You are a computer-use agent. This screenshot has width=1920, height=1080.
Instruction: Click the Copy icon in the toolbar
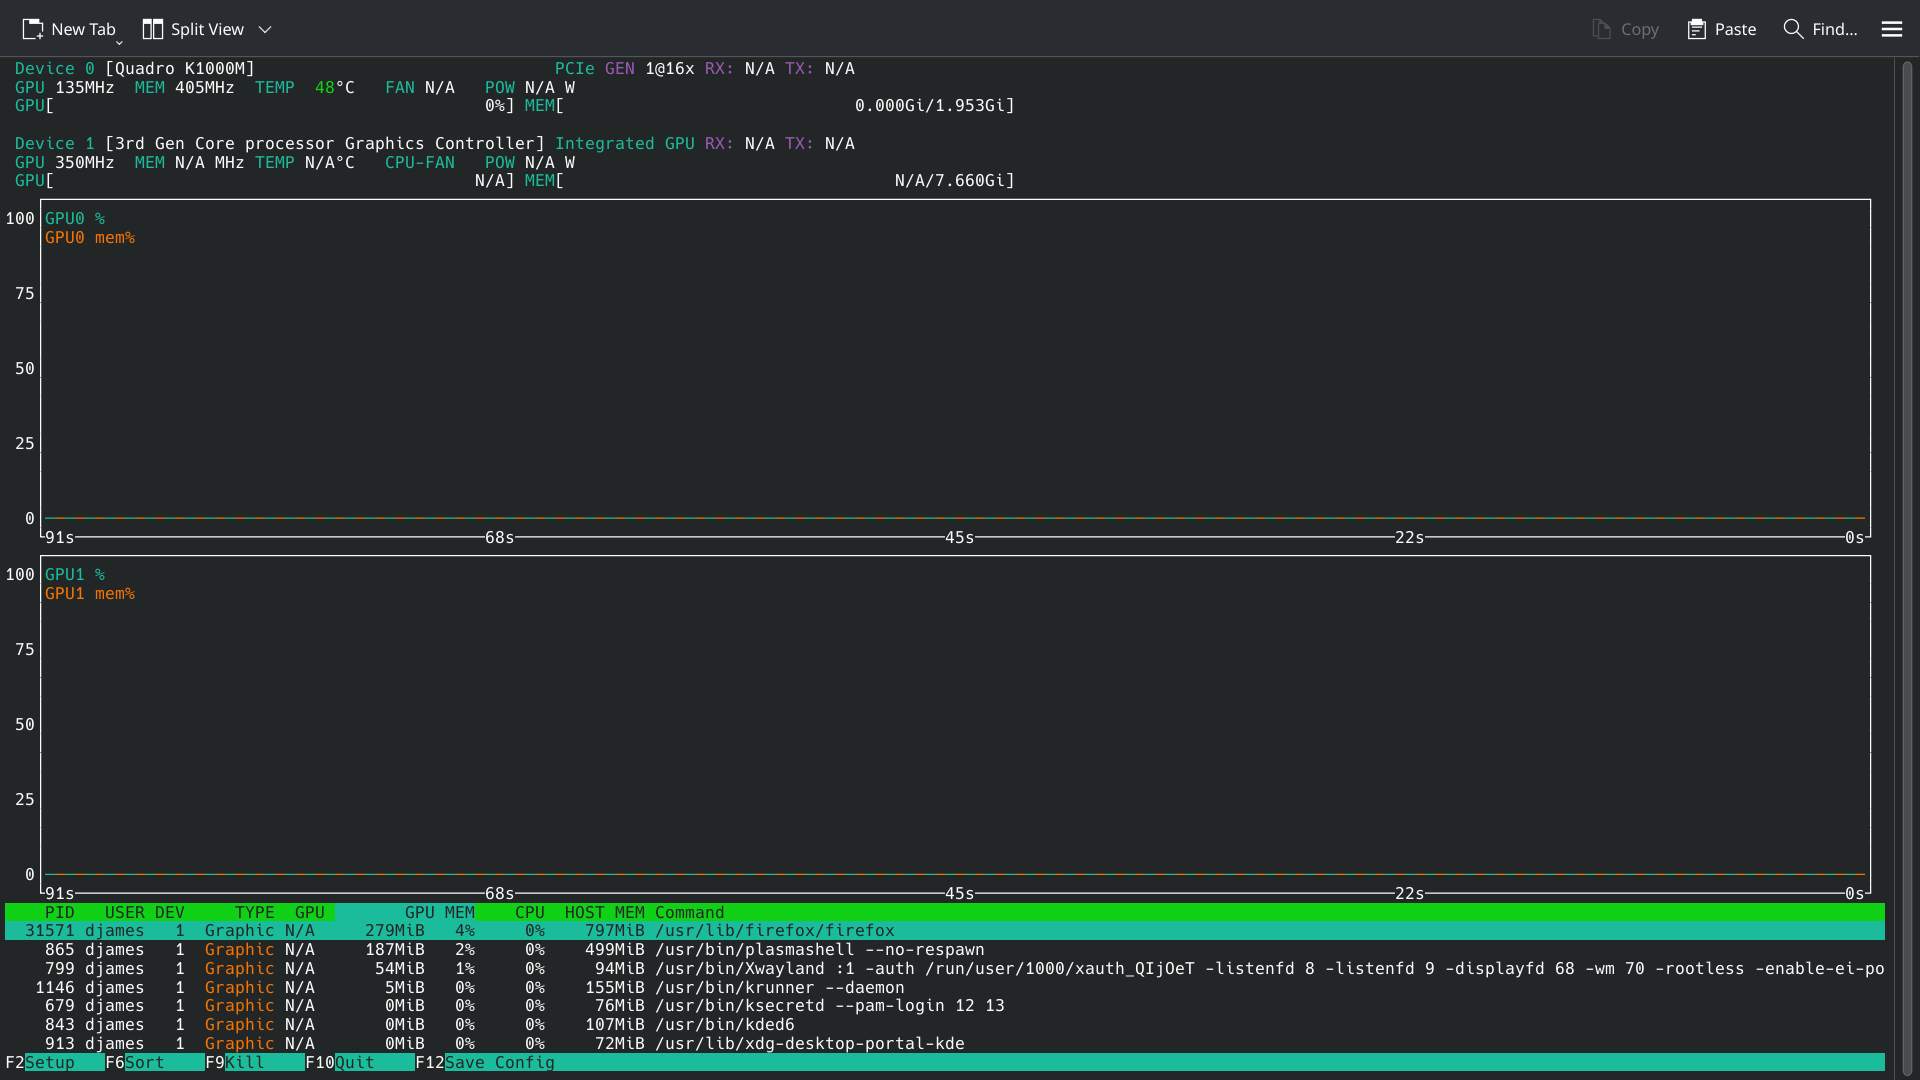coord(1601,29)
